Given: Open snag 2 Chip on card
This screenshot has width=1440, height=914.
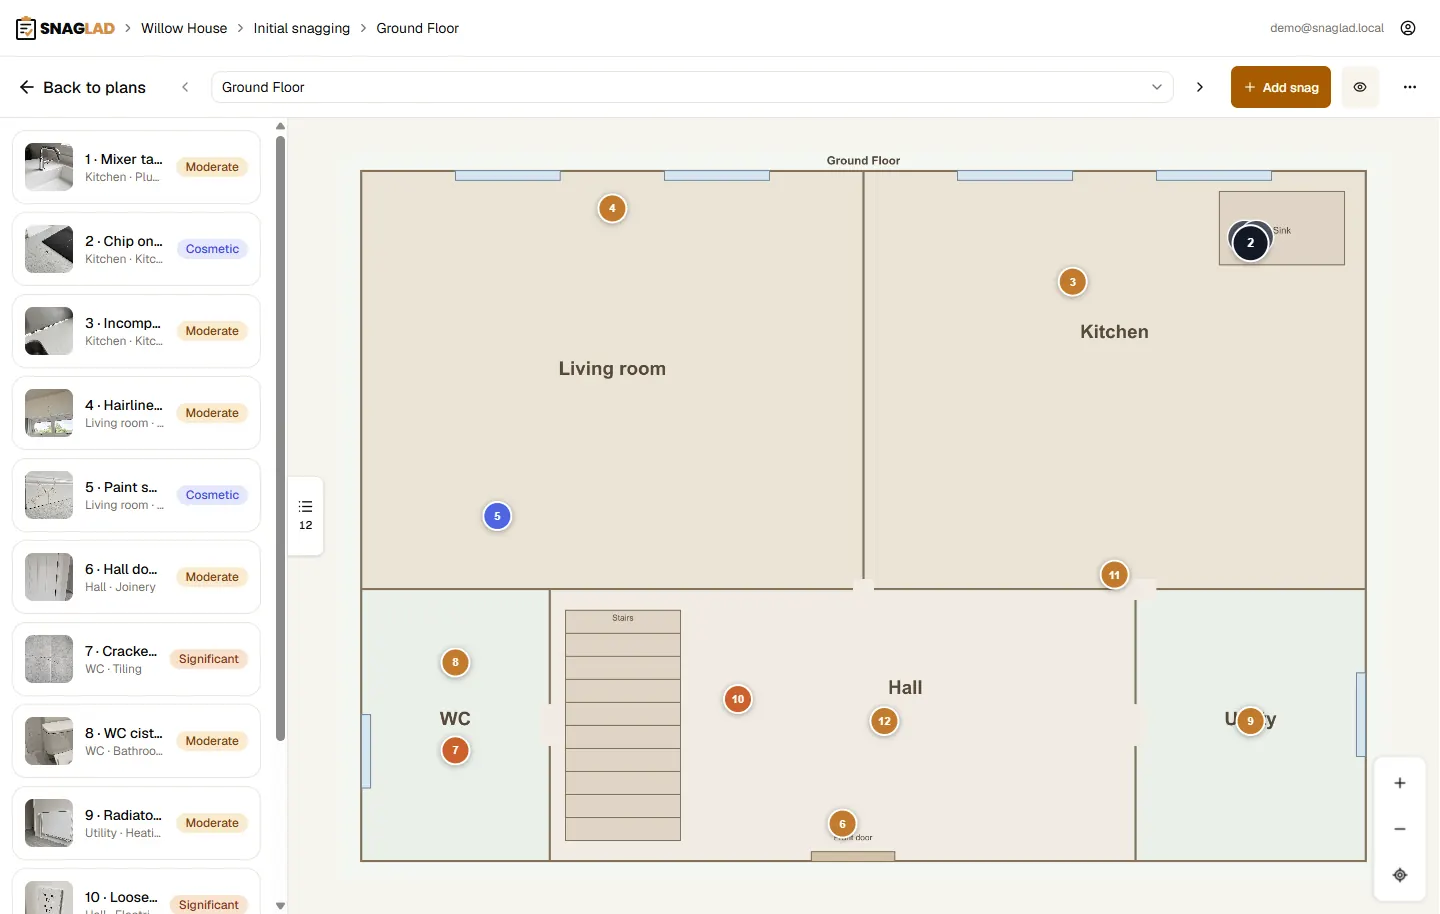Looking at the screenshot, I should click(x=136, y=249).
